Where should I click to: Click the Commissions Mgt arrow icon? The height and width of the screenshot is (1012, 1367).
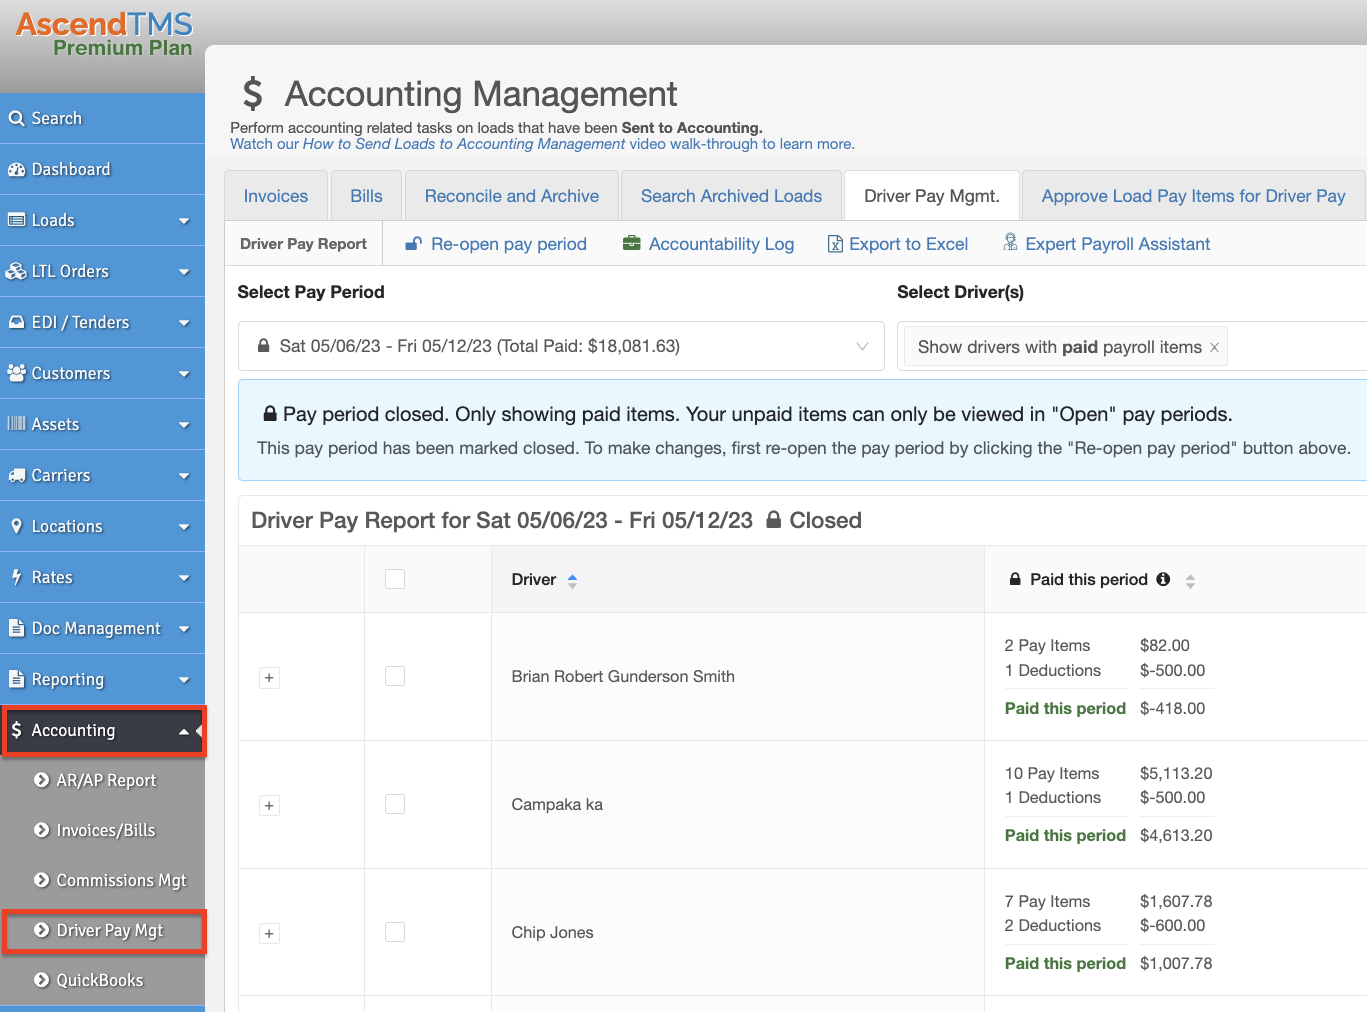[x=41, y=880]
